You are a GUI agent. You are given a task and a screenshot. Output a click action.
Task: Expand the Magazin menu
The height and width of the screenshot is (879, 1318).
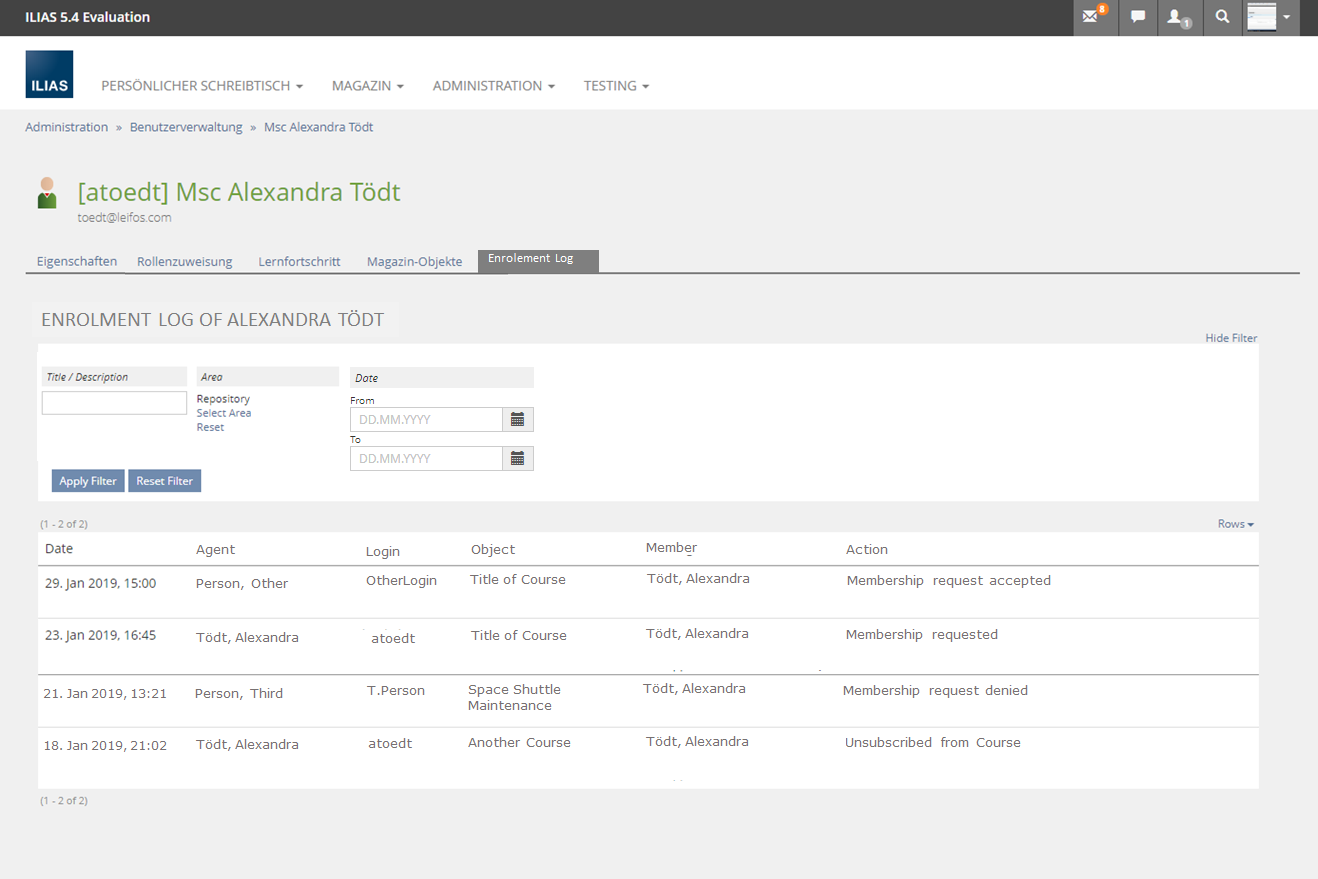[x=367, y=86]
